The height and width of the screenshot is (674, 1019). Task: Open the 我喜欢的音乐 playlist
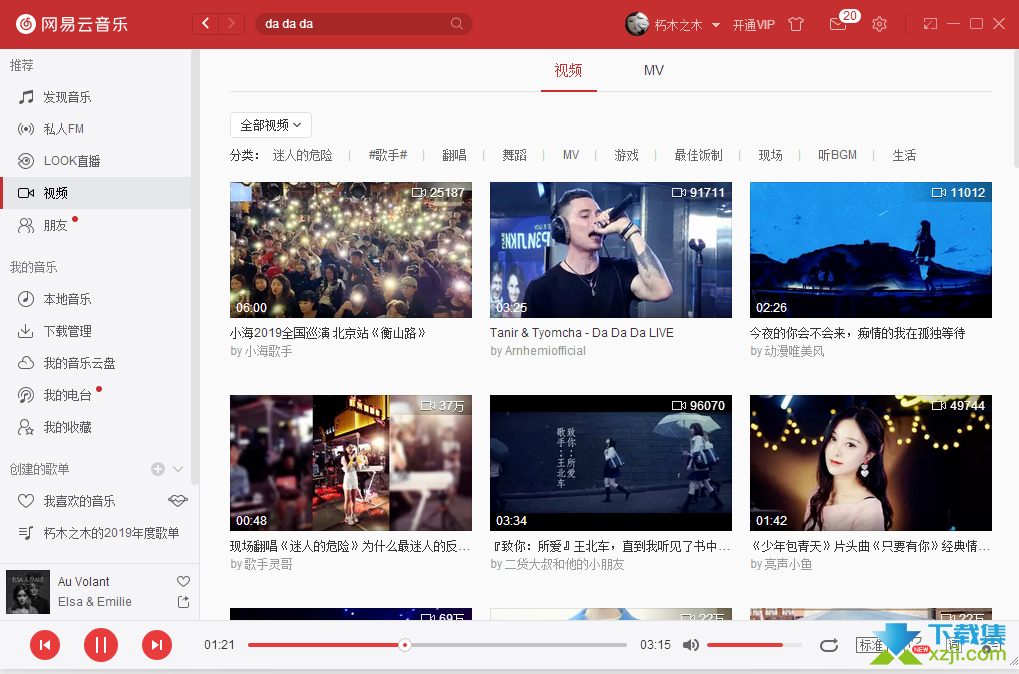[79, 500]
